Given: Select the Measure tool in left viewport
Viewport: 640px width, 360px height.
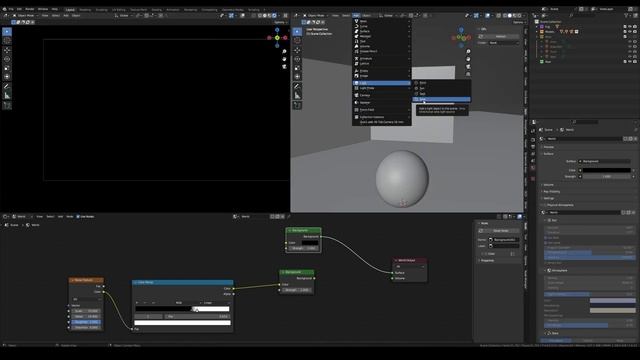Looking at the screenshot, I should coord(7,96).
